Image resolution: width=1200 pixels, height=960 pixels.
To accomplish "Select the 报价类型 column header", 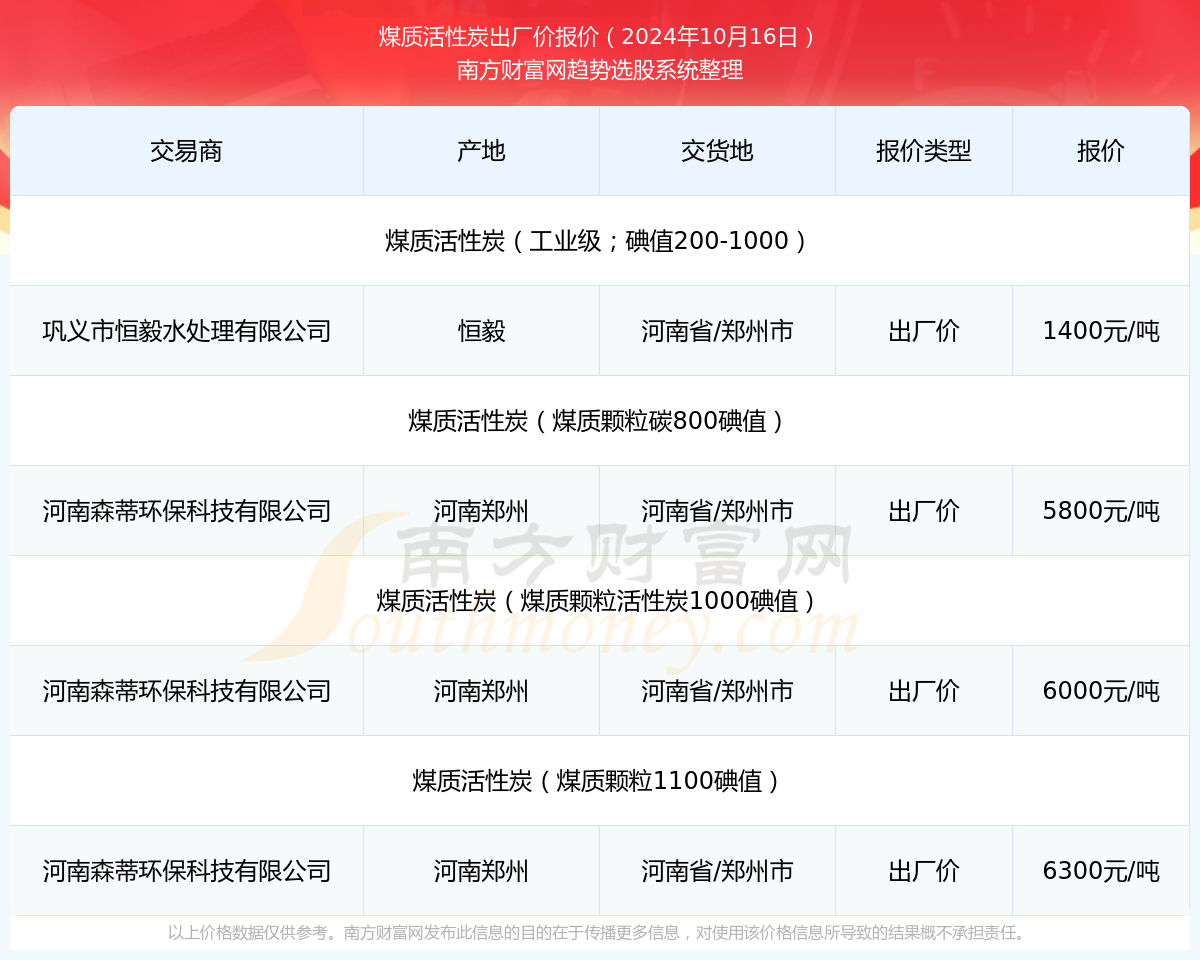I will (x=924, y=151).
